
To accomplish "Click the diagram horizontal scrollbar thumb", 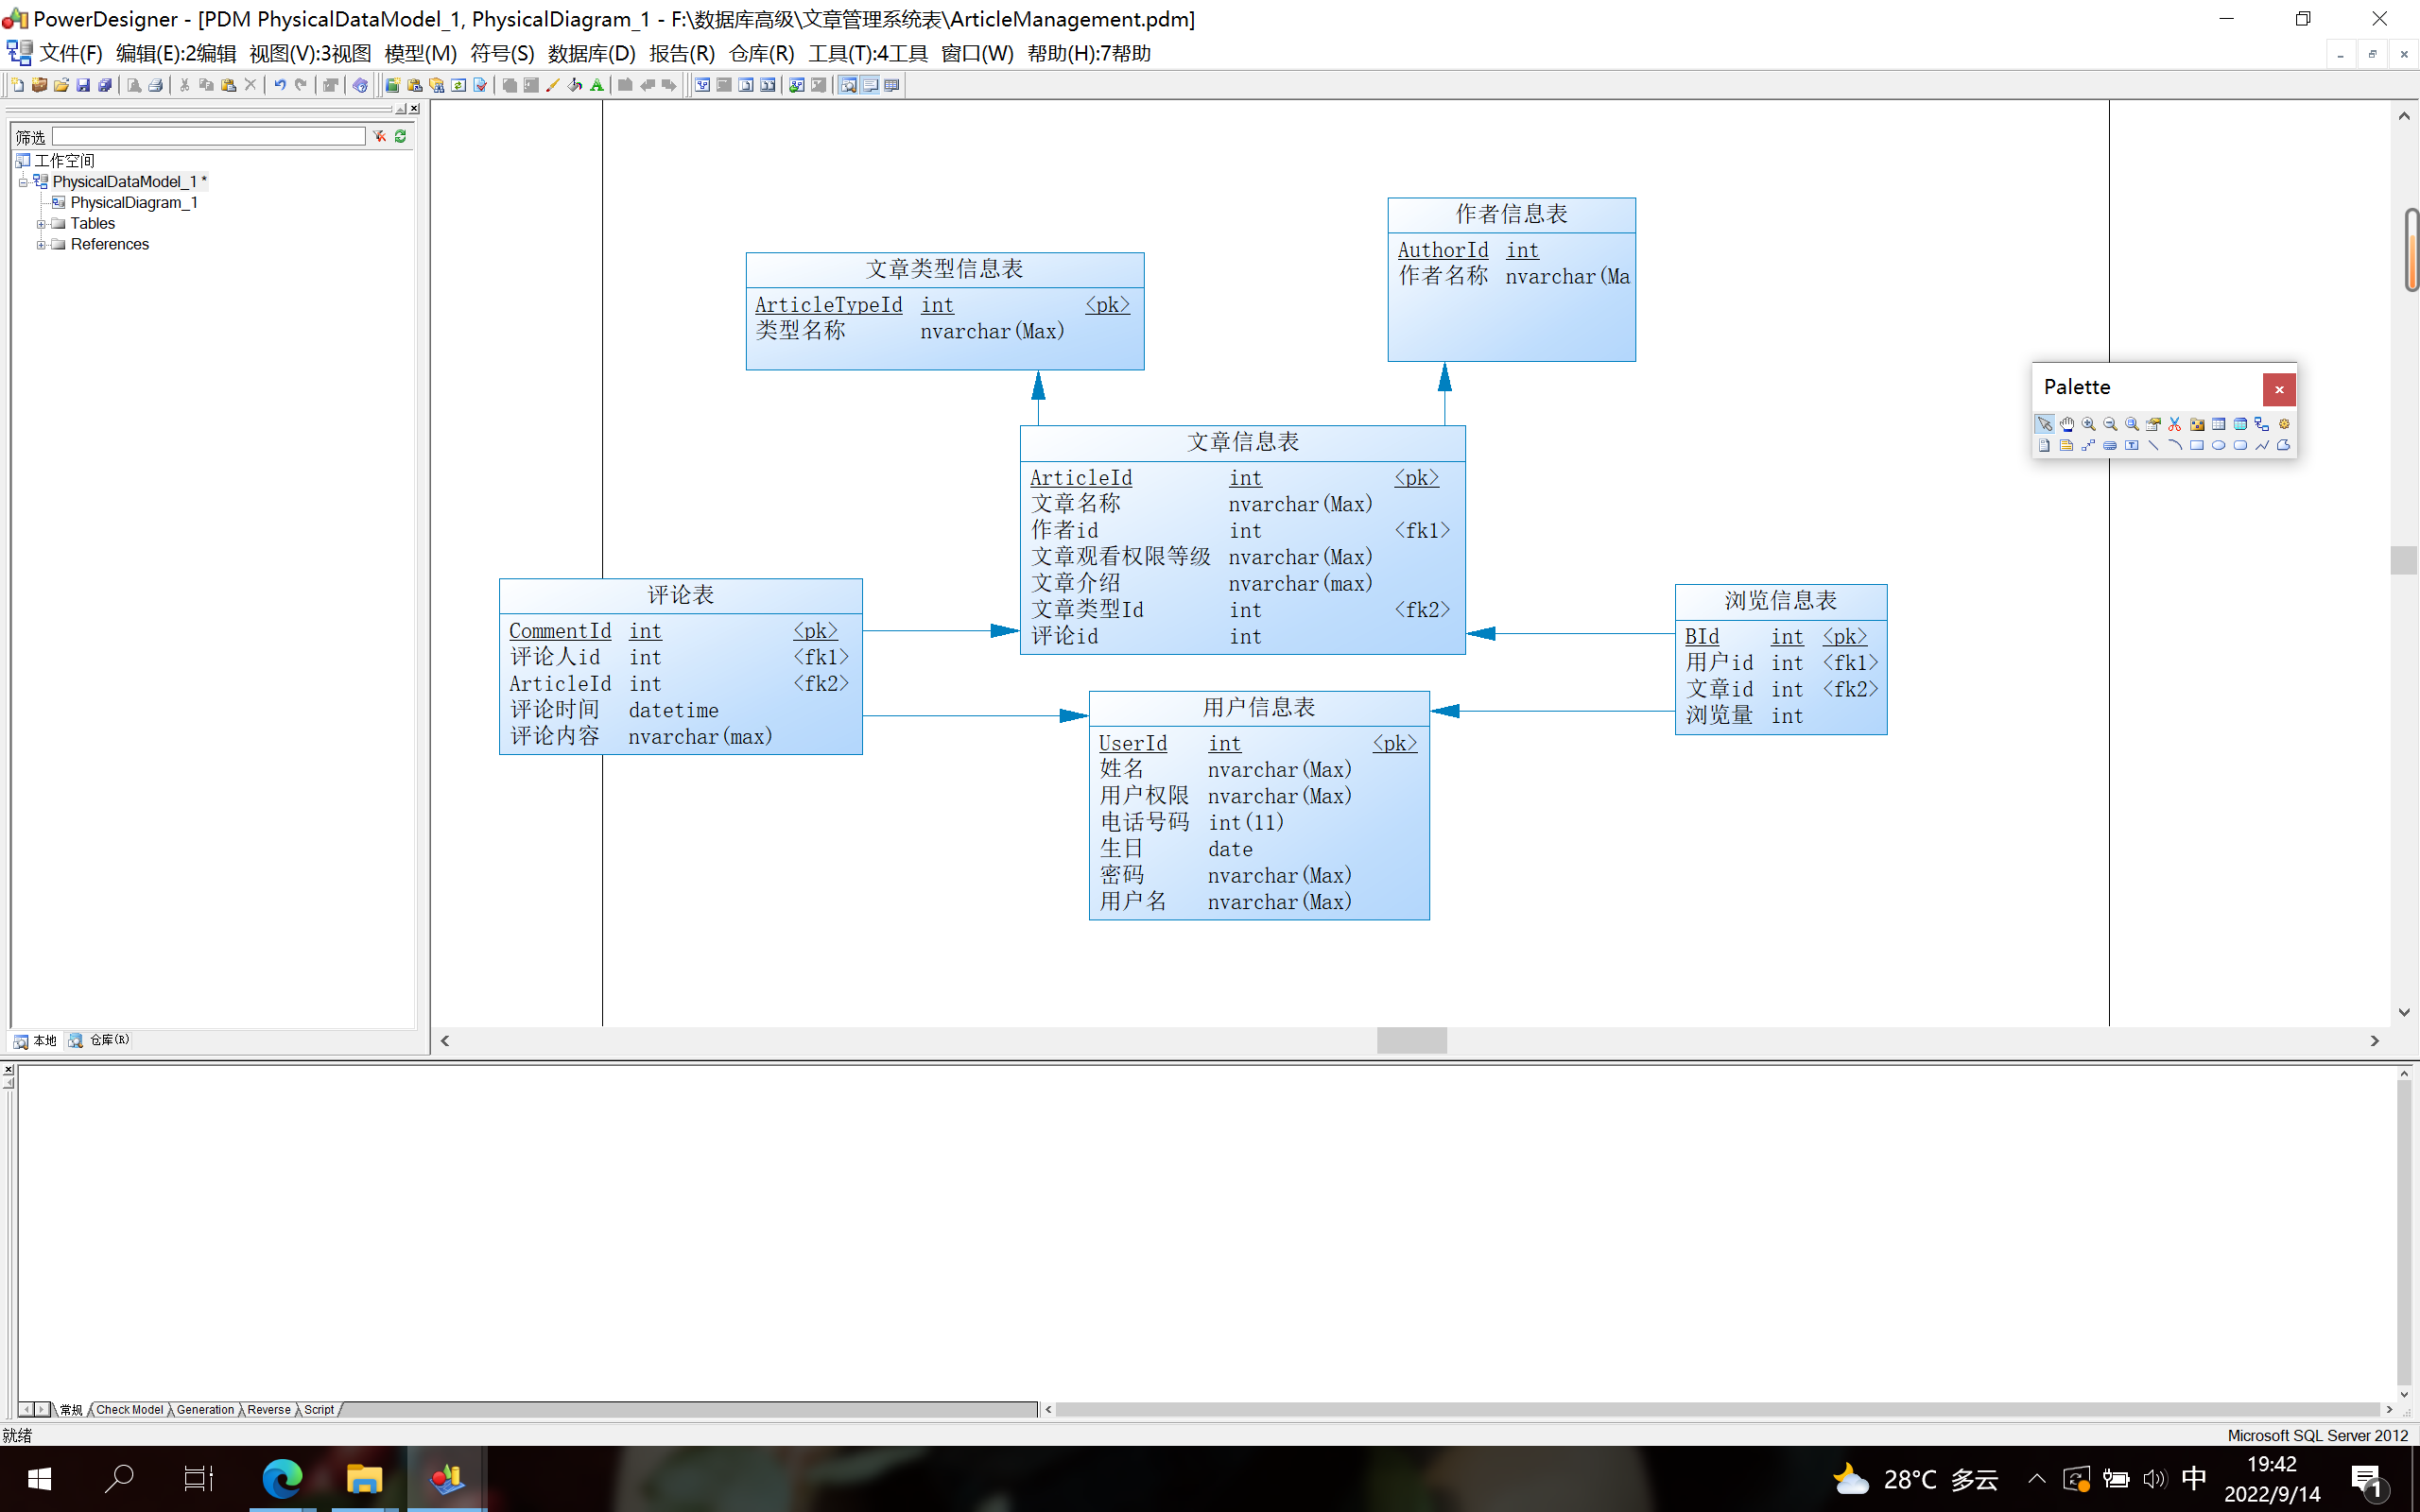I will tap(1411, 1040).
